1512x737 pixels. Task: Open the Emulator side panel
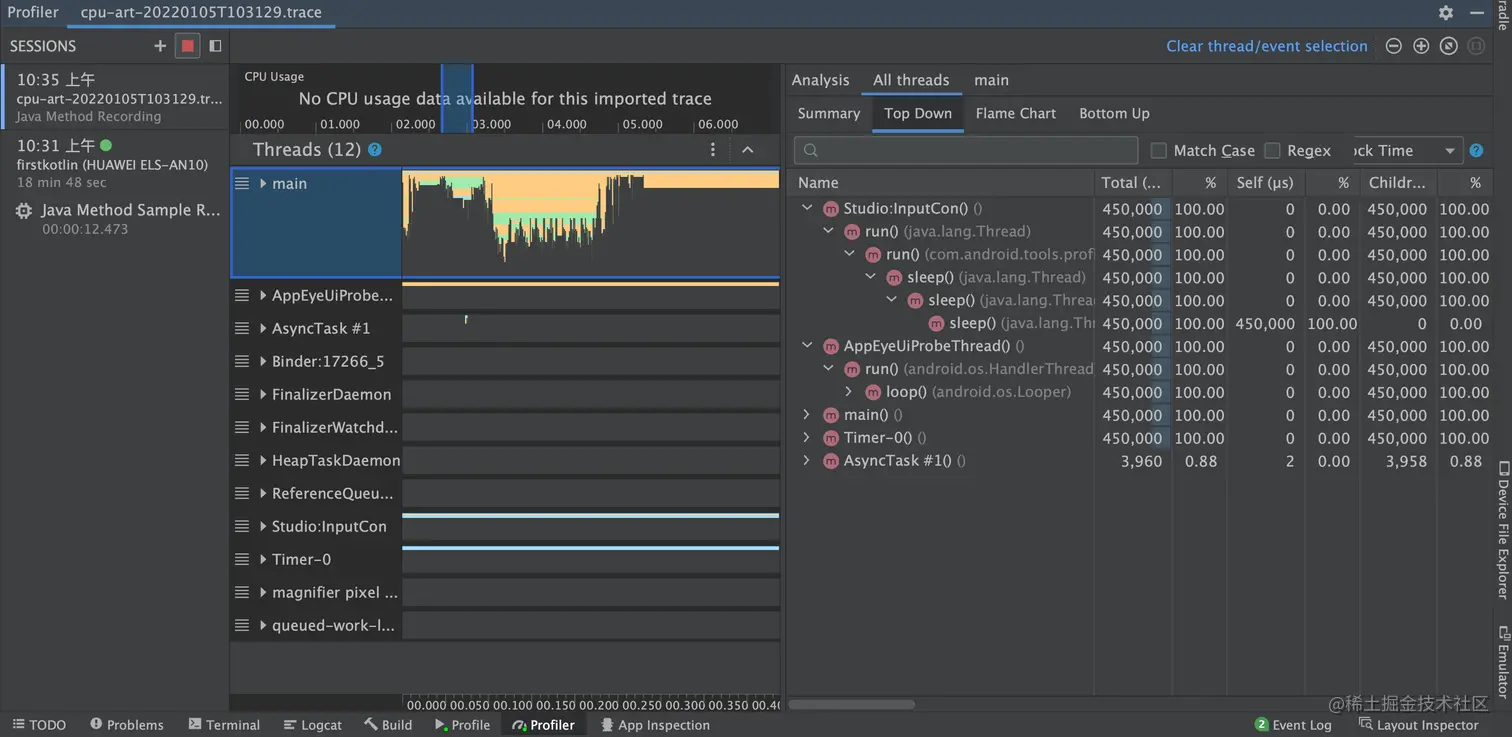(x=1502, y=660)
